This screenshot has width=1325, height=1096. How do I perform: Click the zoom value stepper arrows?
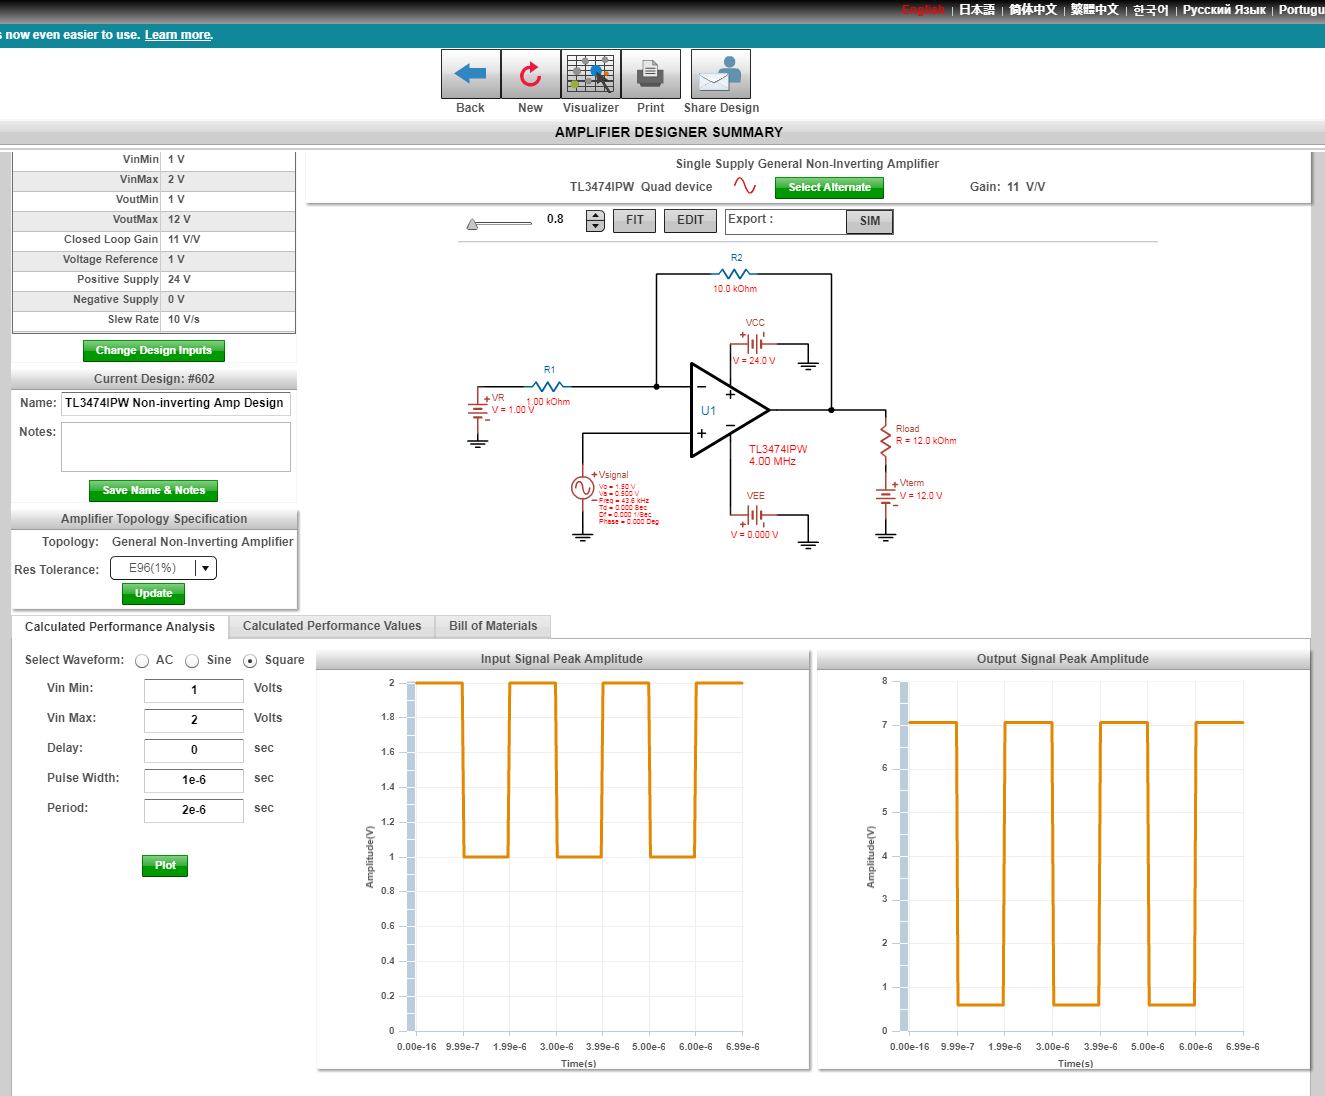point(595,220)
